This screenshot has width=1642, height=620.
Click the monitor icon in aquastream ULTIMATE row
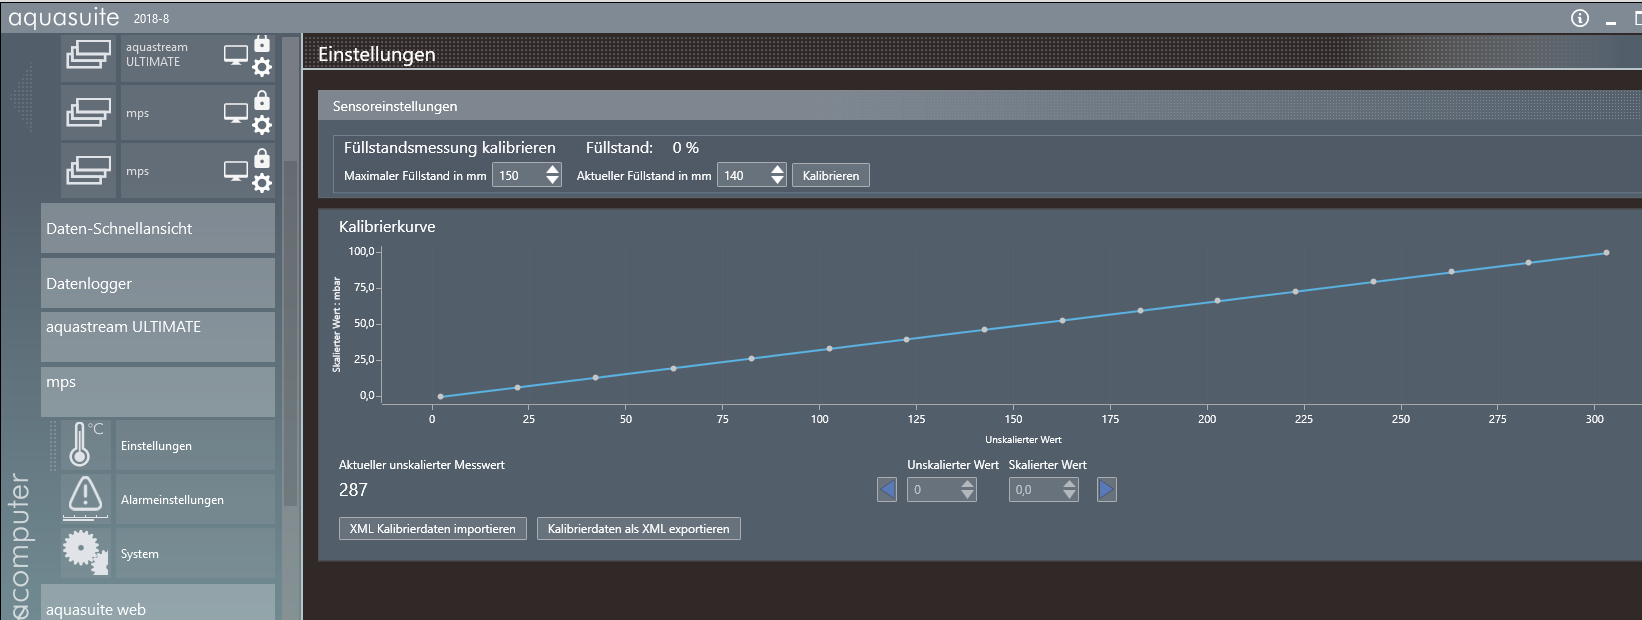click(x=235, y=55)
